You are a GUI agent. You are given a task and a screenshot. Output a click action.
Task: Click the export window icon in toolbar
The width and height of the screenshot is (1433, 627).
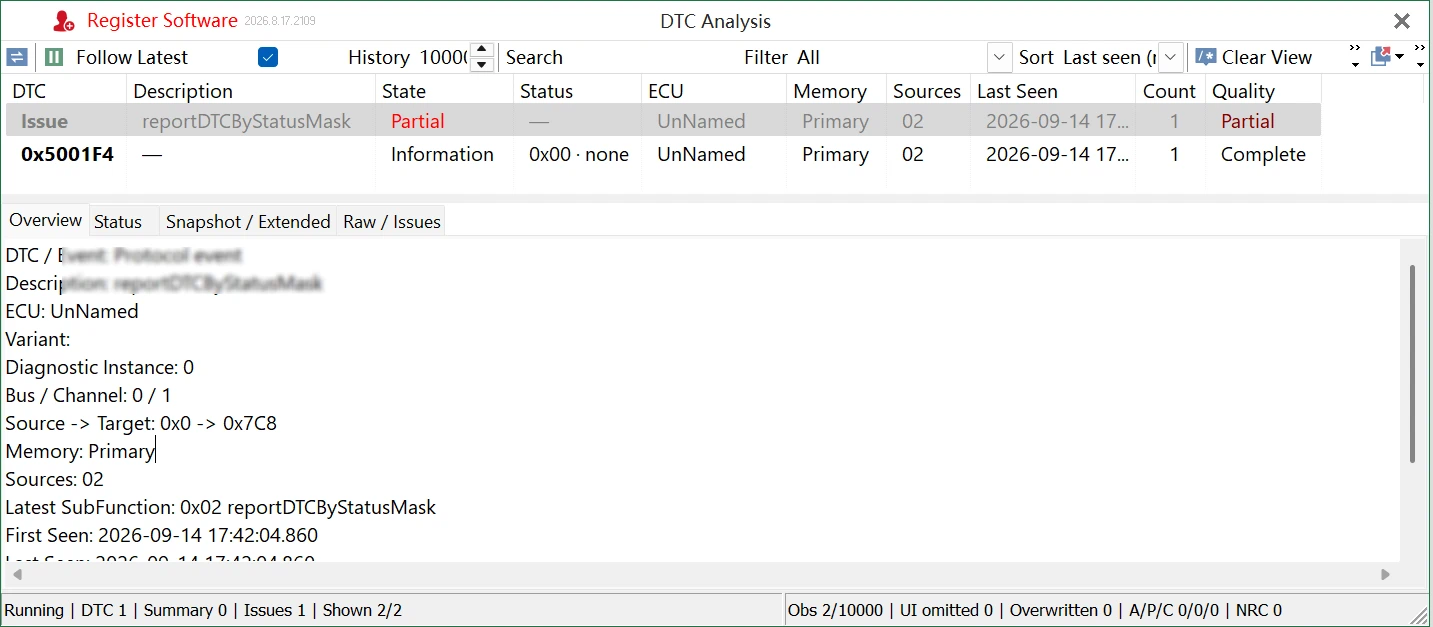(1381, 57)
